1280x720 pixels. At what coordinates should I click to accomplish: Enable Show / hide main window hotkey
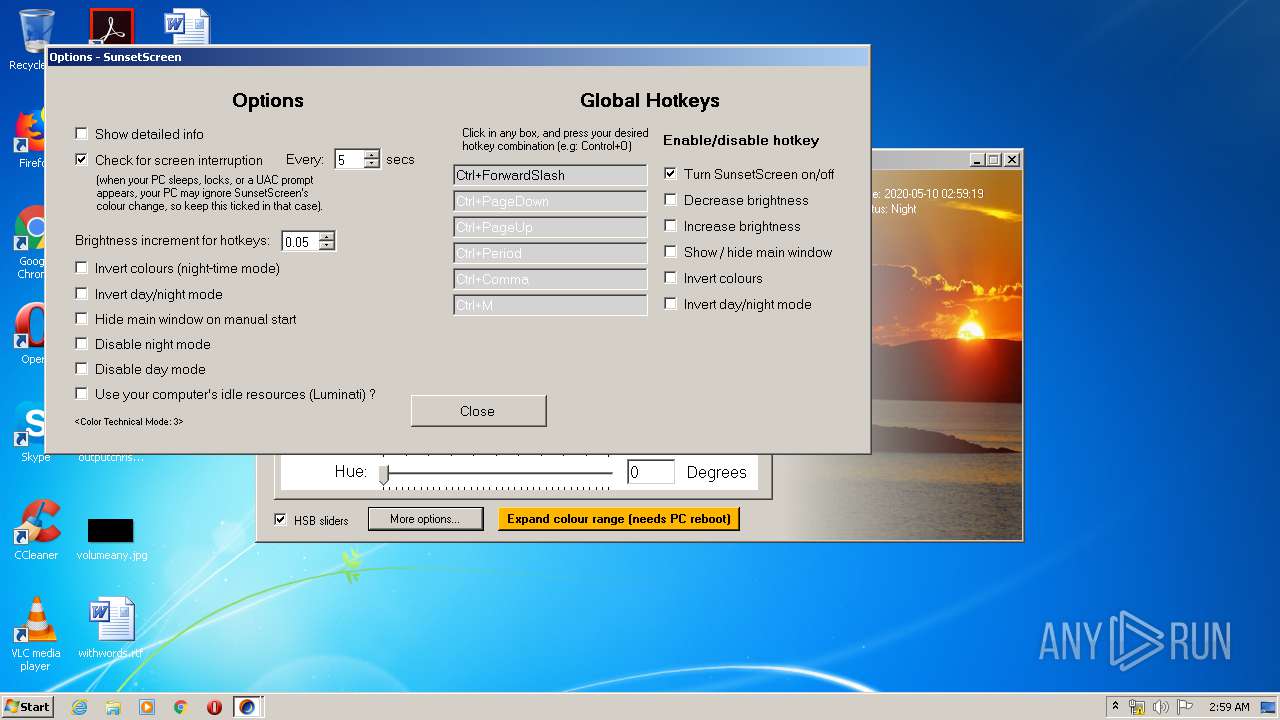point(671,252)
